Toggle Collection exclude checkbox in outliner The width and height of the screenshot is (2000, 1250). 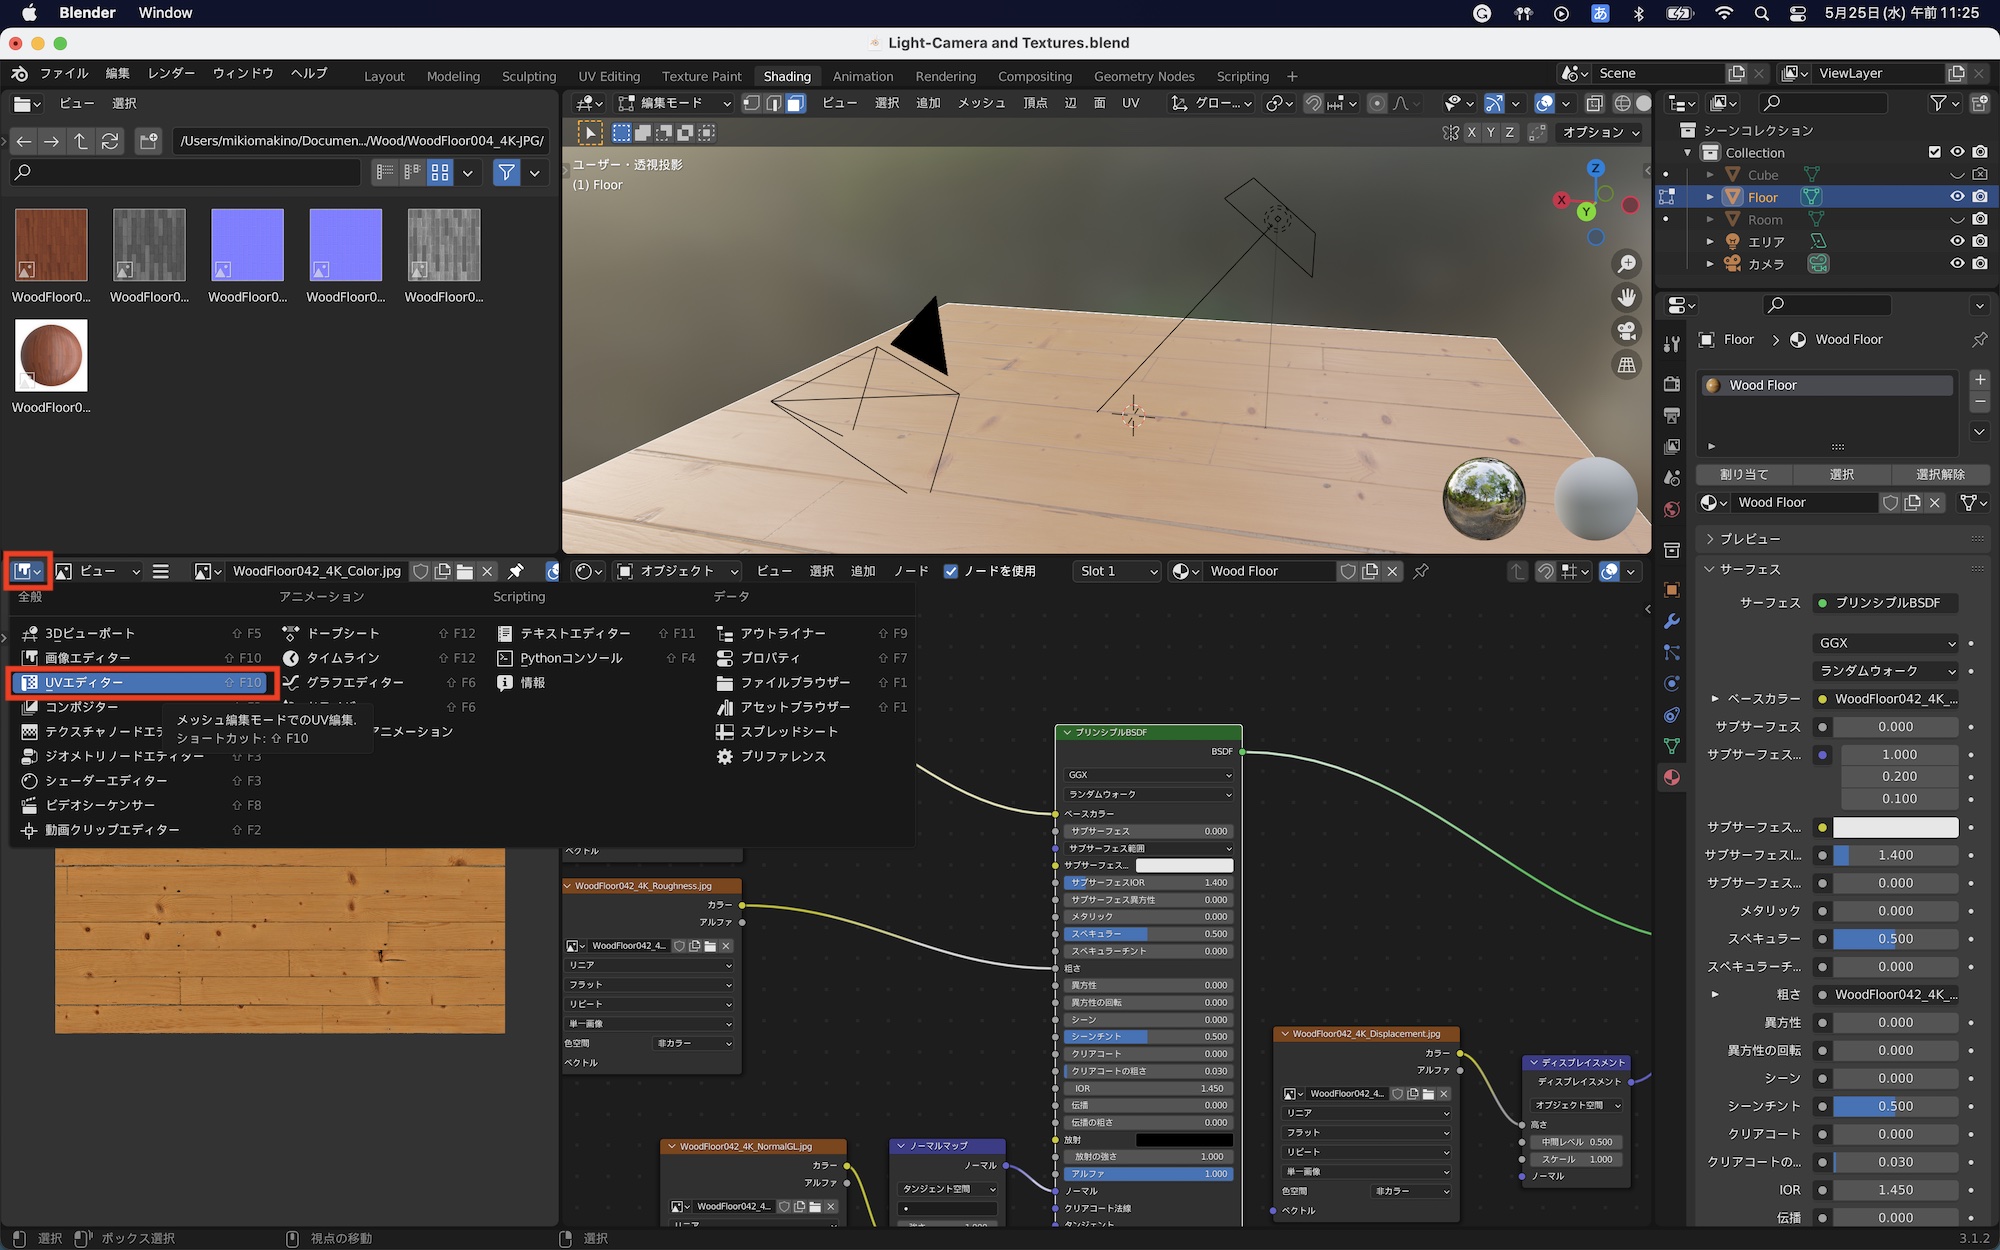(1934, 152)
